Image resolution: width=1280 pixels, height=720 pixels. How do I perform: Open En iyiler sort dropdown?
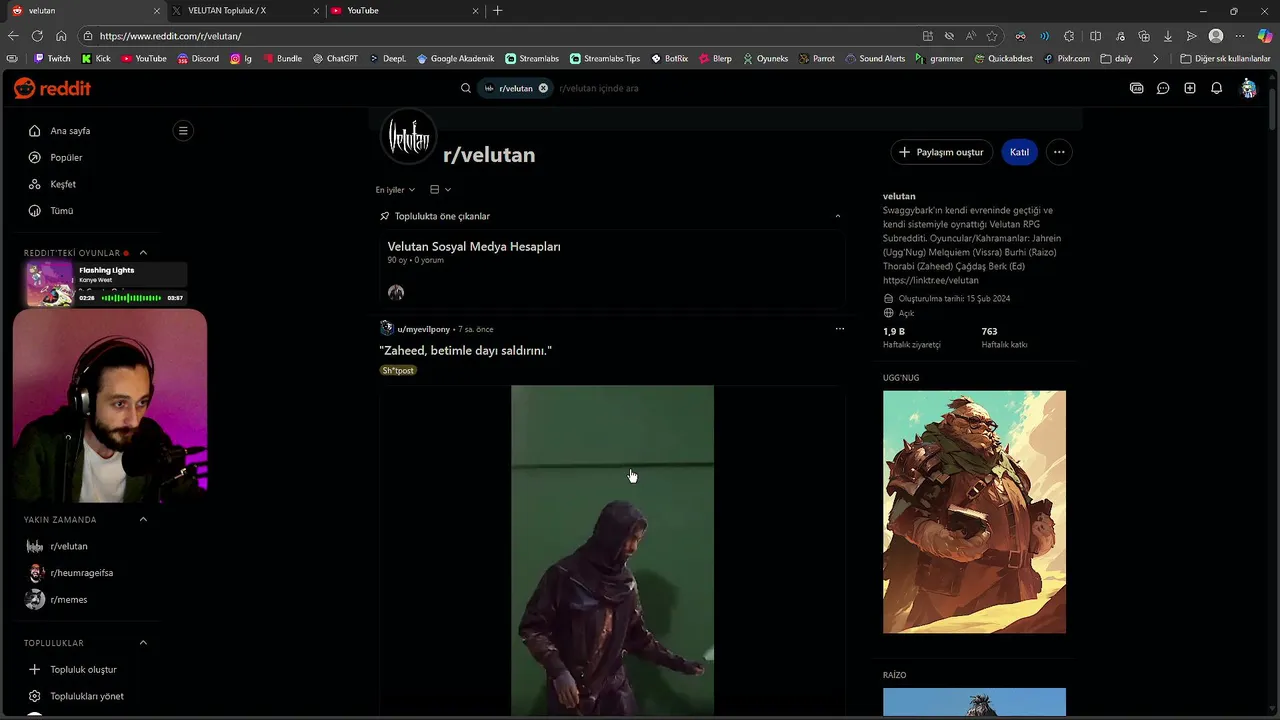pos(395,190)
